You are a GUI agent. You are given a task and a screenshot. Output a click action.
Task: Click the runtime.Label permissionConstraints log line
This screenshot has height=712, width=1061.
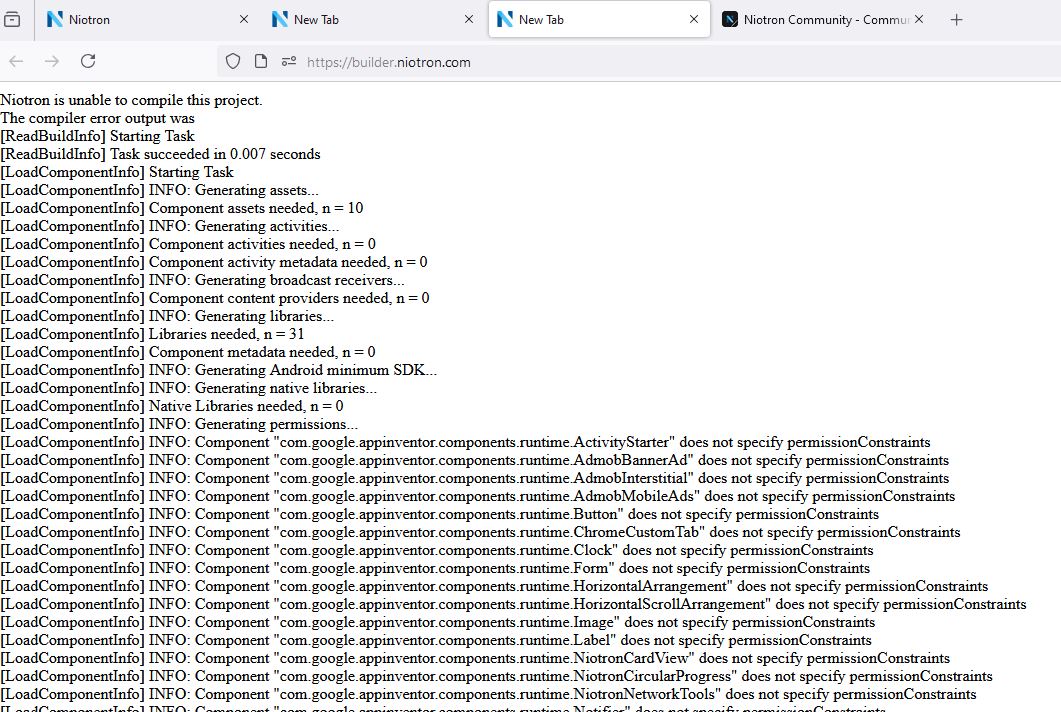click(436, 640)
